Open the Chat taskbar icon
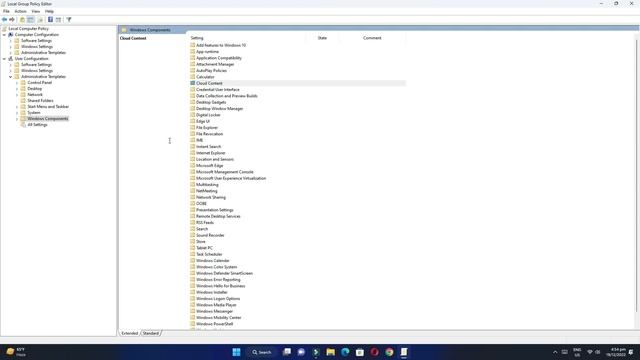 301,352
